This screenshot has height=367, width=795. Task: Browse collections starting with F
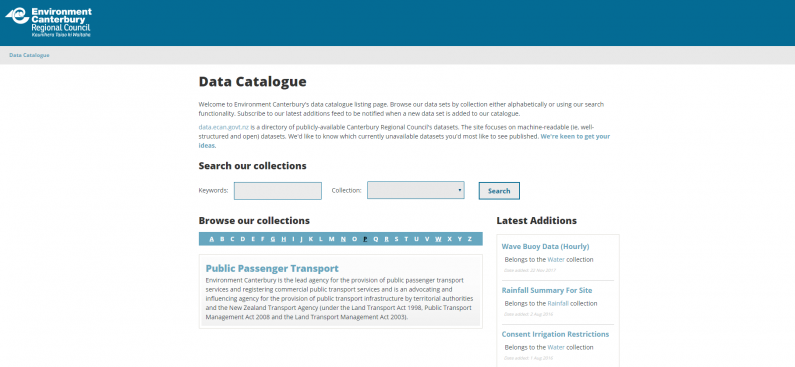click(x=262, y=239)
